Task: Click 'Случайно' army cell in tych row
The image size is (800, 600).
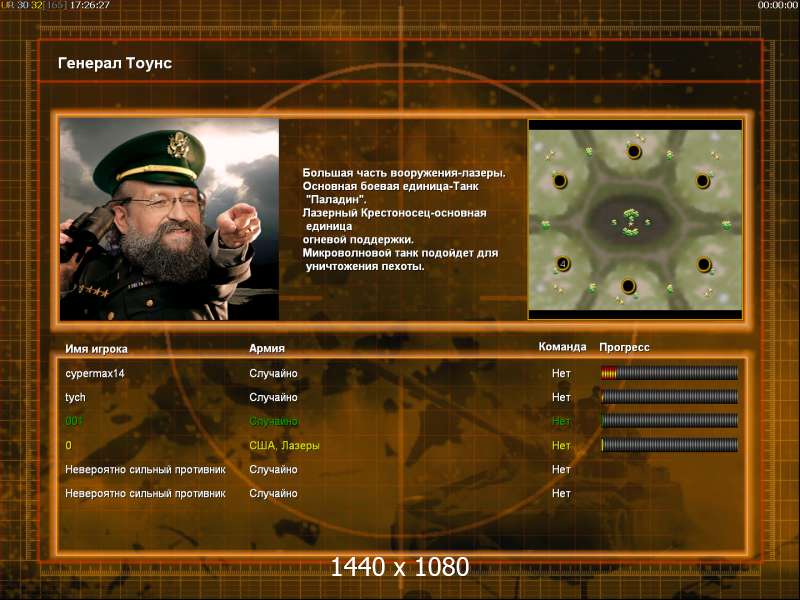Action: pos(273,397)
